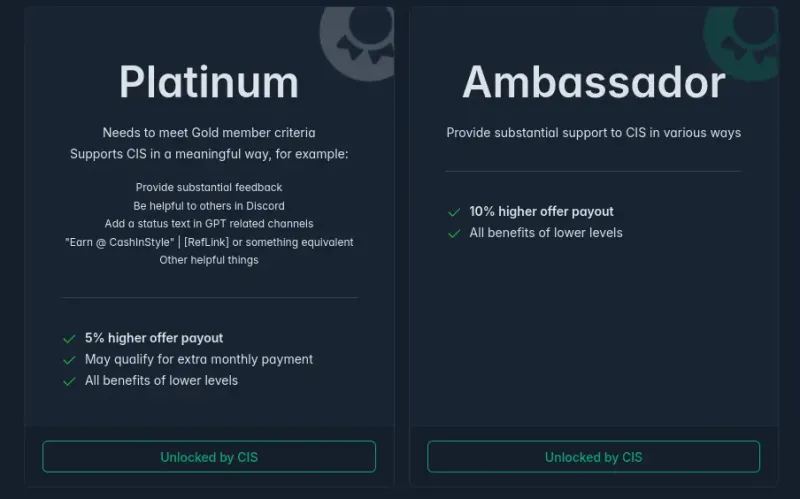
Task: Click checkmark beside 10% higher offer payout
Action: coord(454,212)
